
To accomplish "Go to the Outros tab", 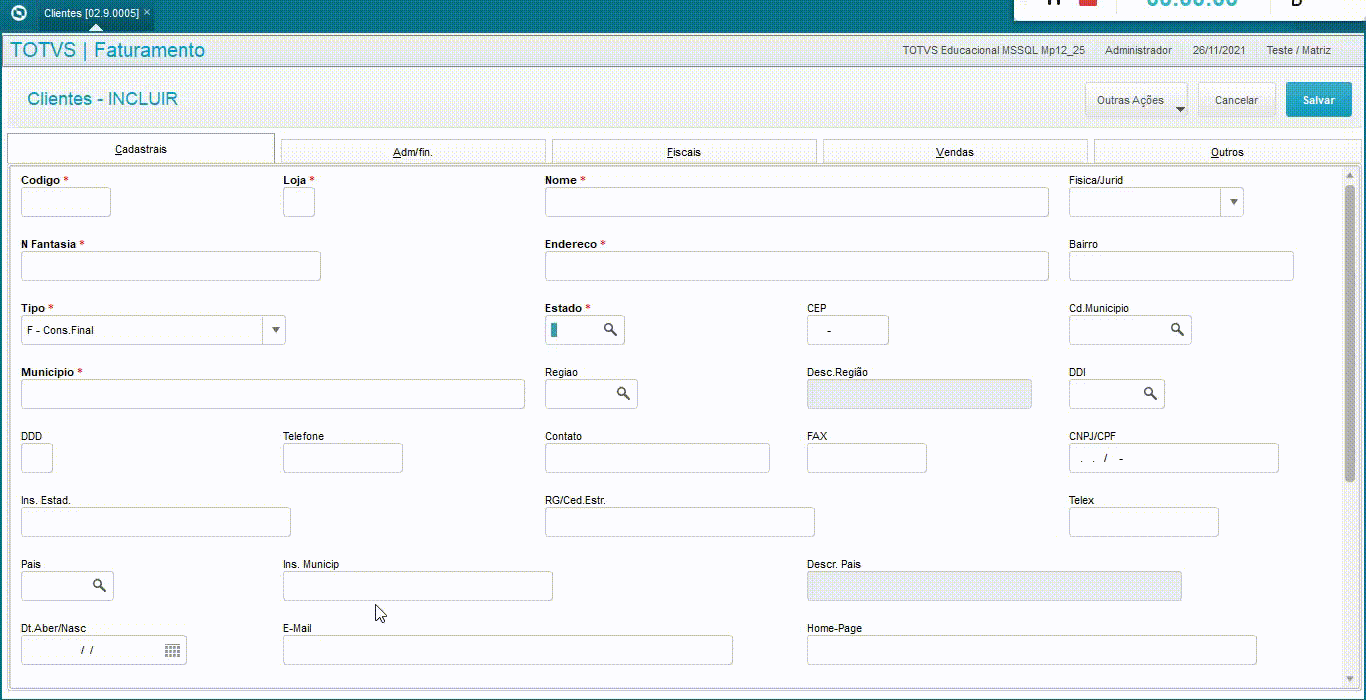I will coord(1227,152).
